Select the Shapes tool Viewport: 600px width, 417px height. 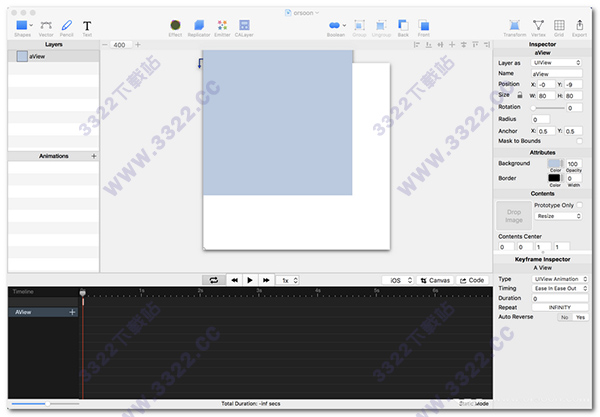tap(21, 25)
